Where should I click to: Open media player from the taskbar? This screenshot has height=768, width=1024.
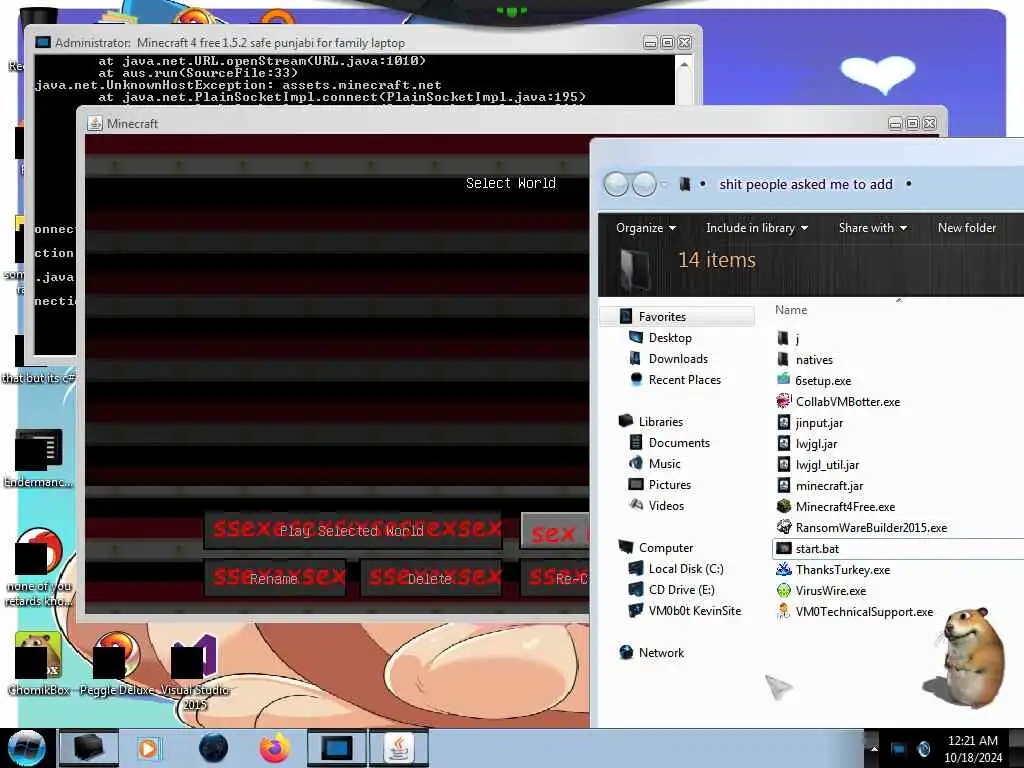pos(148,748)
